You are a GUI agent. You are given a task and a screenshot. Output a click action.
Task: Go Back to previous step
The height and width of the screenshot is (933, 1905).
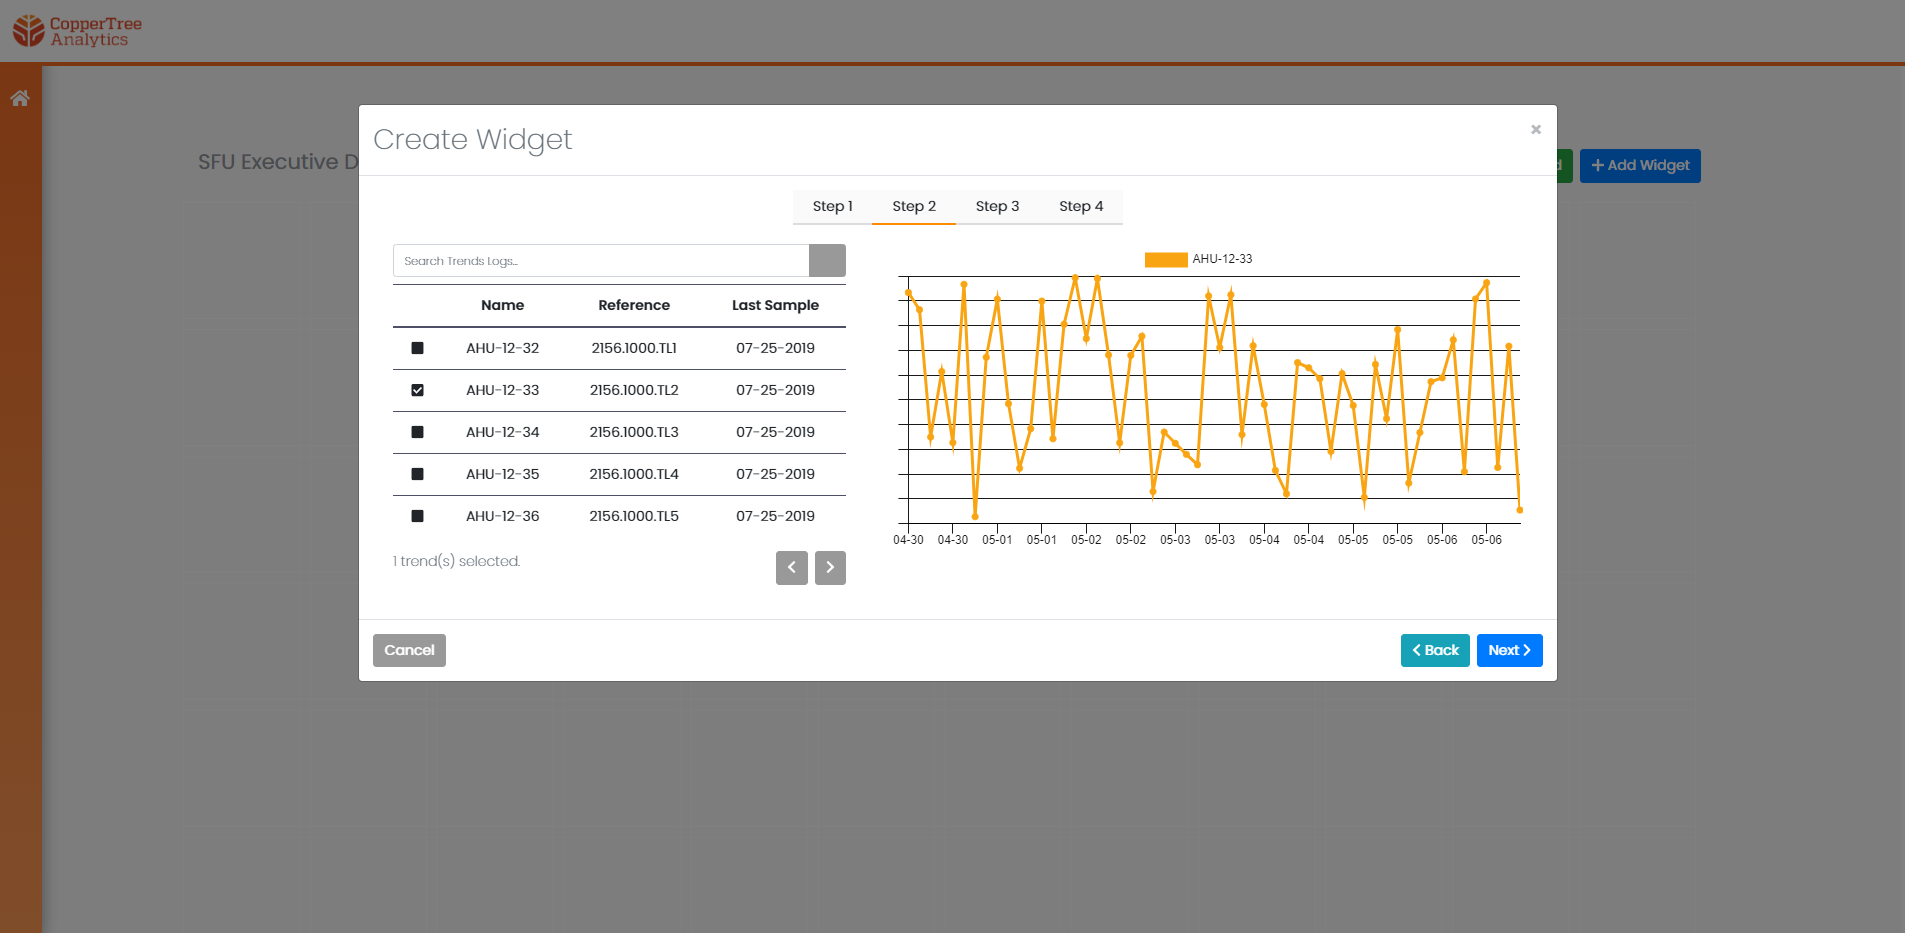pos(1435,650)
